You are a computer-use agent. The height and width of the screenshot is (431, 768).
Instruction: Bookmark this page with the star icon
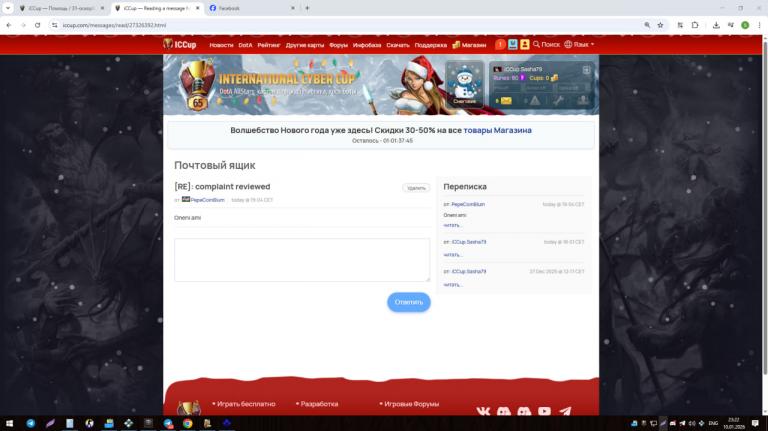pos(660,25)
